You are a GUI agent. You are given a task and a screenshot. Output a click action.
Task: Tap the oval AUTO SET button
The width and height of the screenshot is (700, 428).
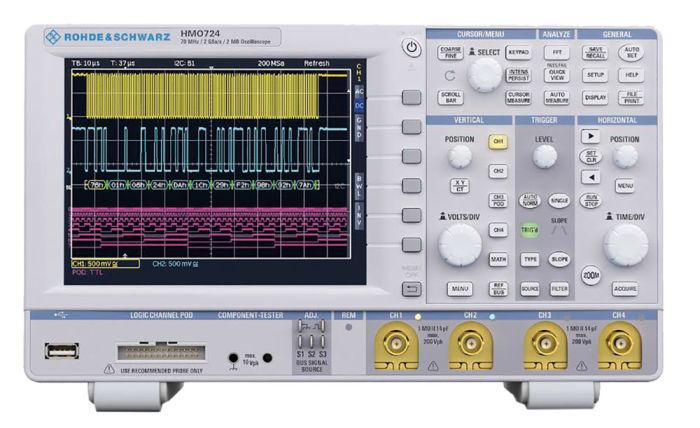631,53
